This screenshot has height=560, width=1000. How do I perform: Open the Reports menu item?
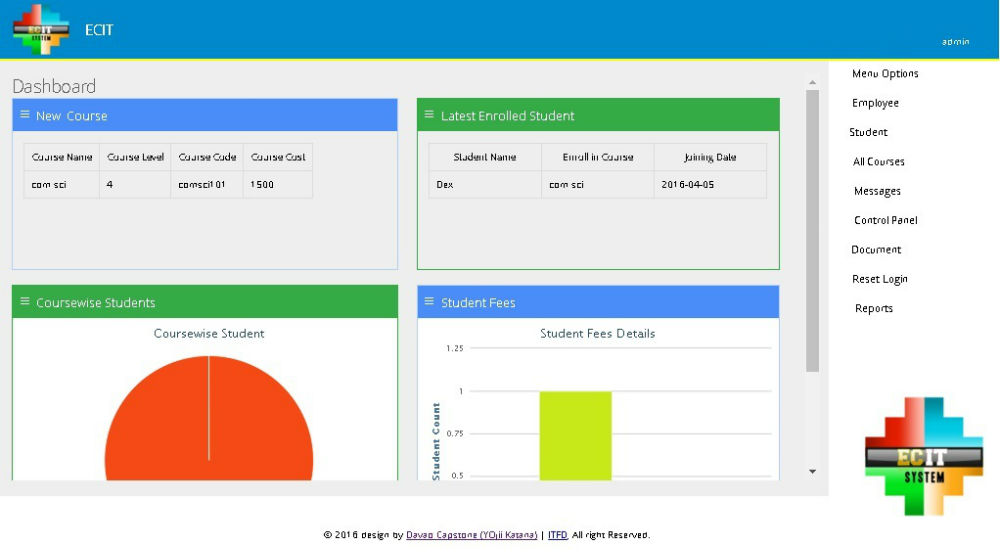tap(874, 308)
